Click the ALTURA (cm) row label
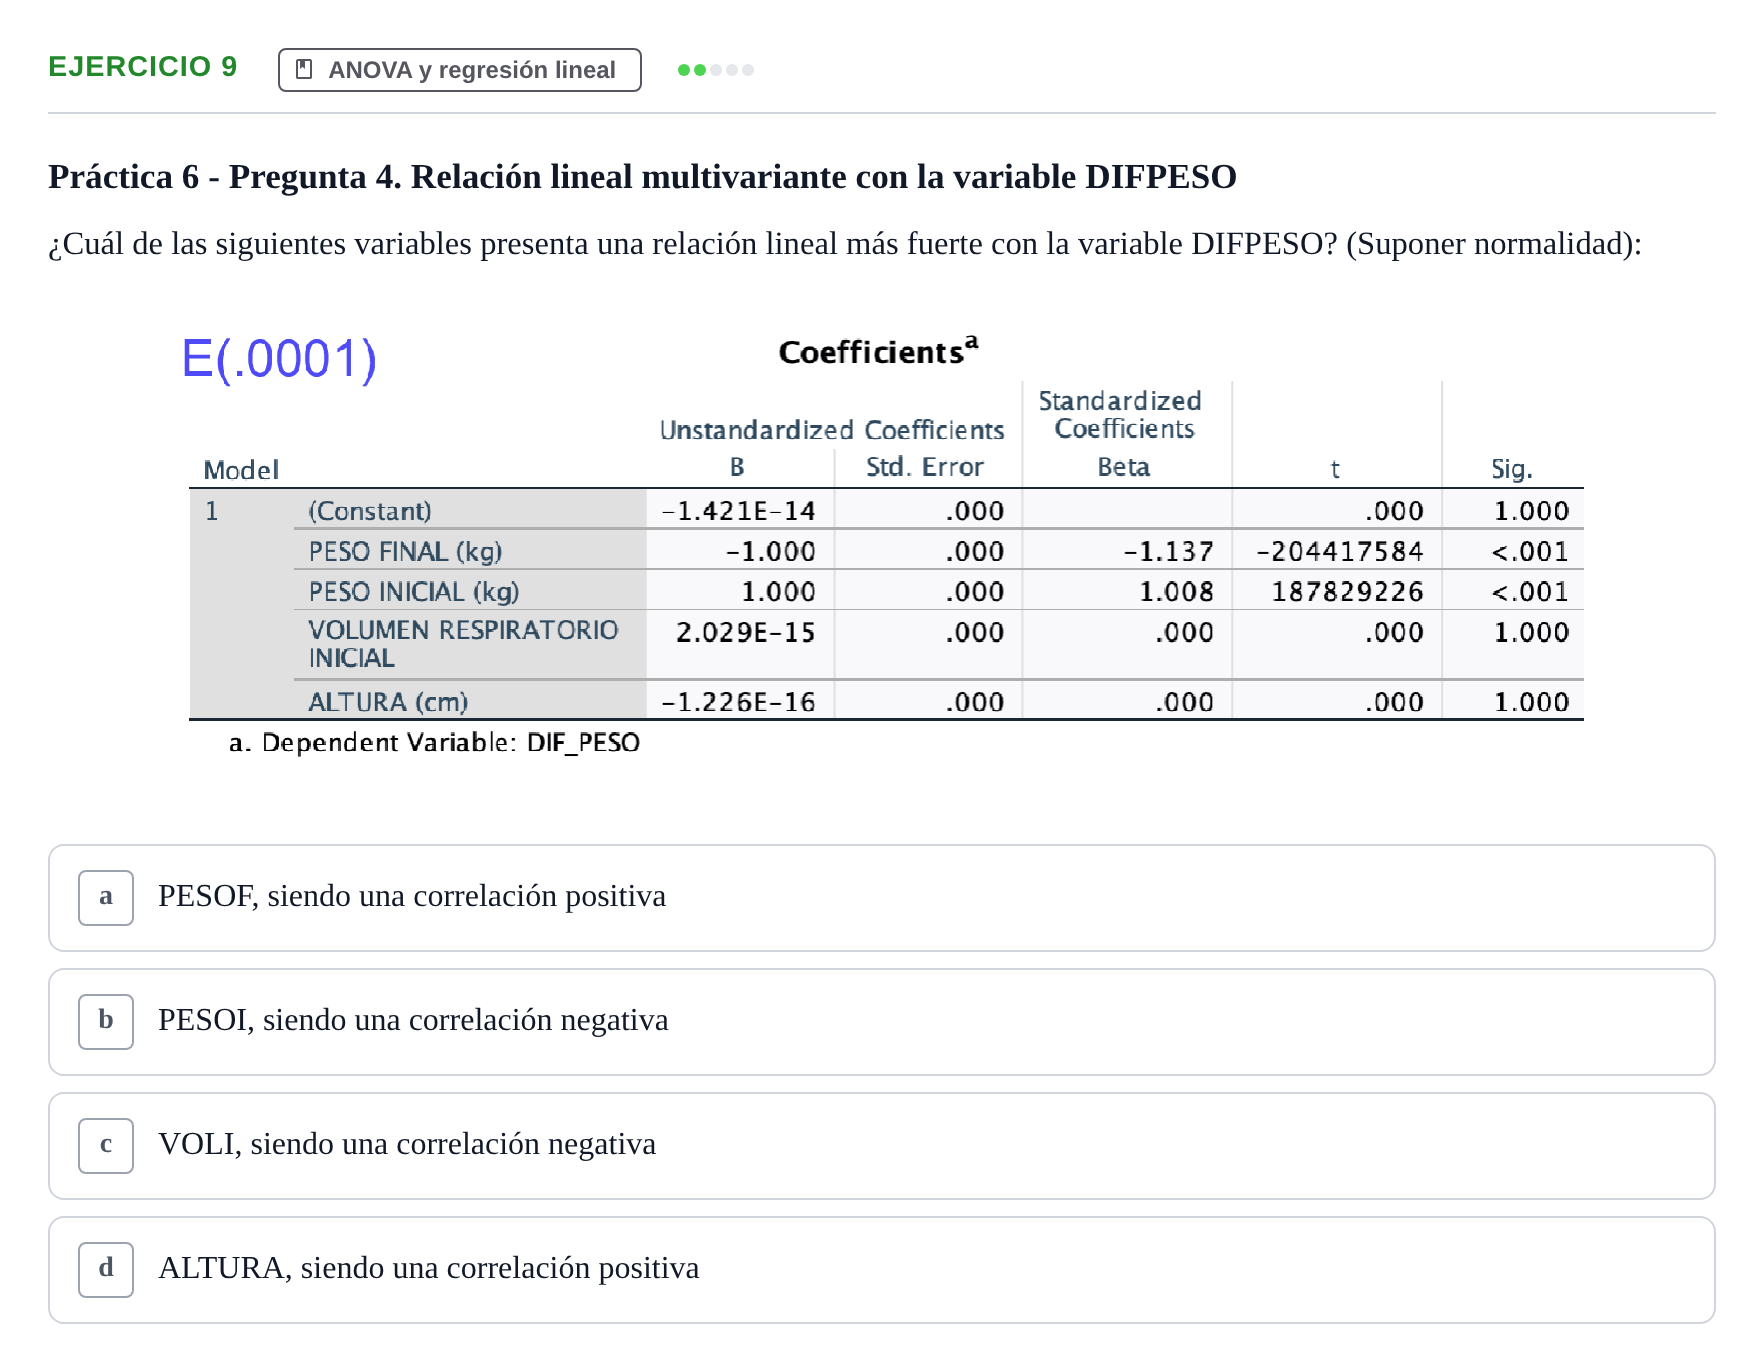Screen dimensions: 1764x1372 point(388,702)
